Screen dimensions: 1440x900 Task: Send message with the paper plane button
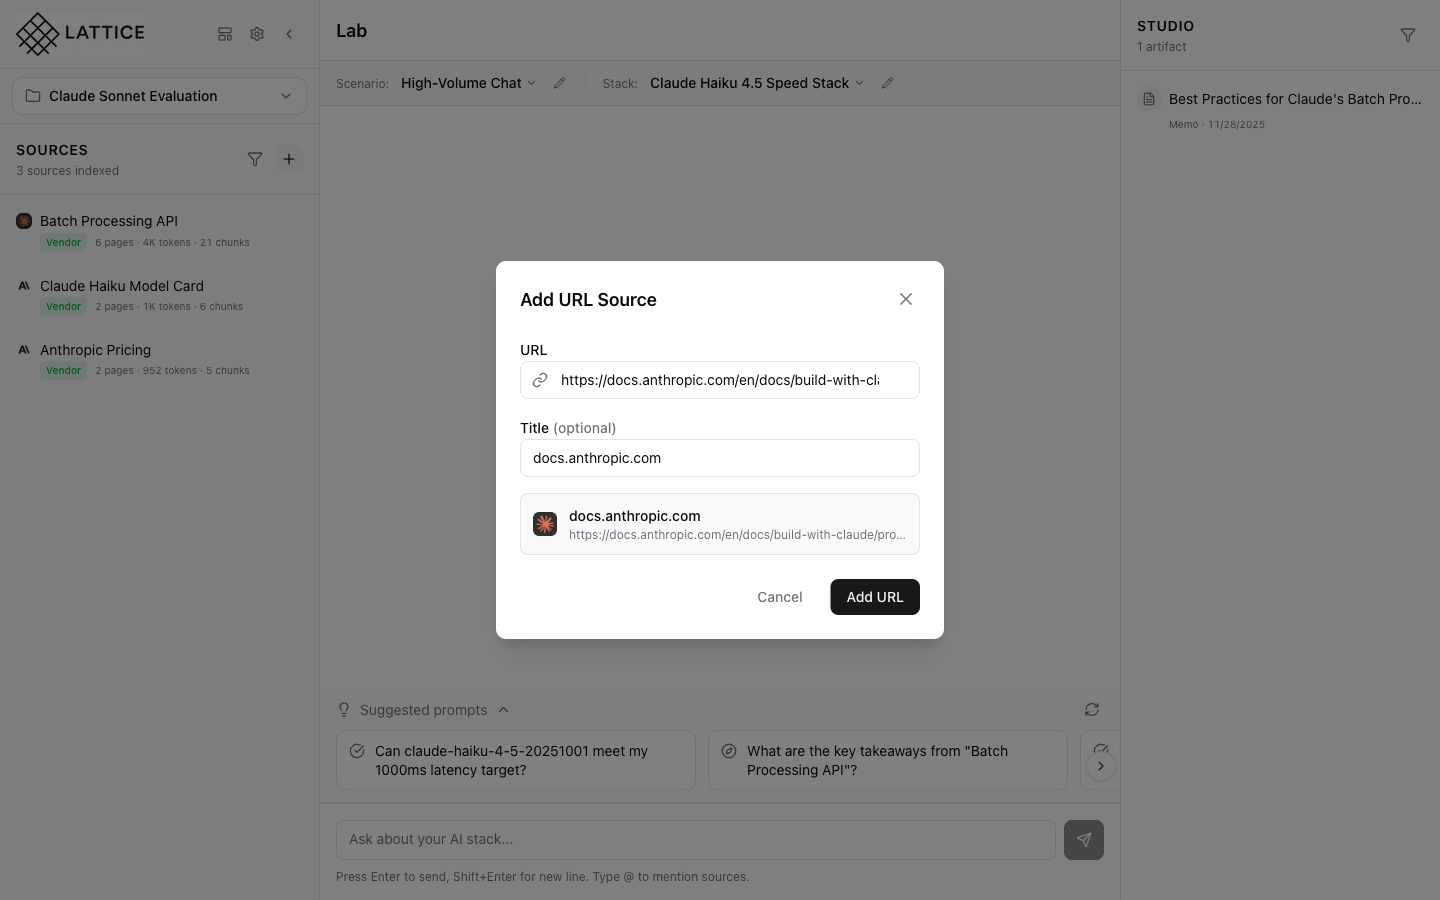click(x=1084, y=840)
